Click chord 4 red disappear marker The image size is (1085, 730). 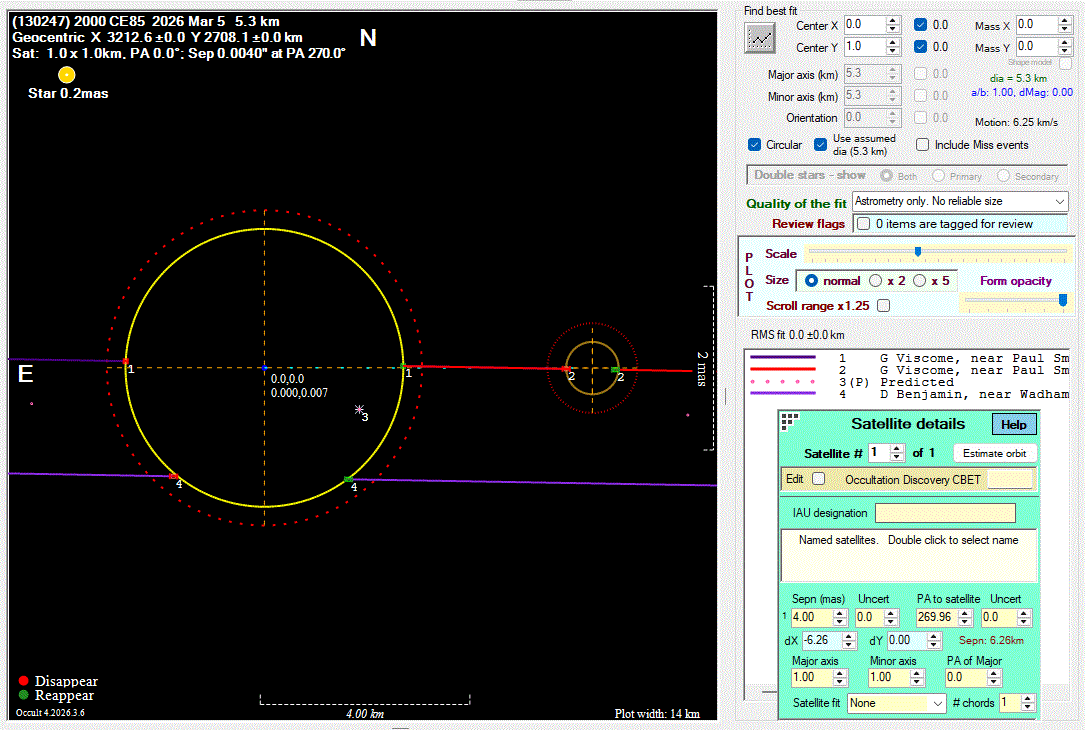tap(174, 476)
